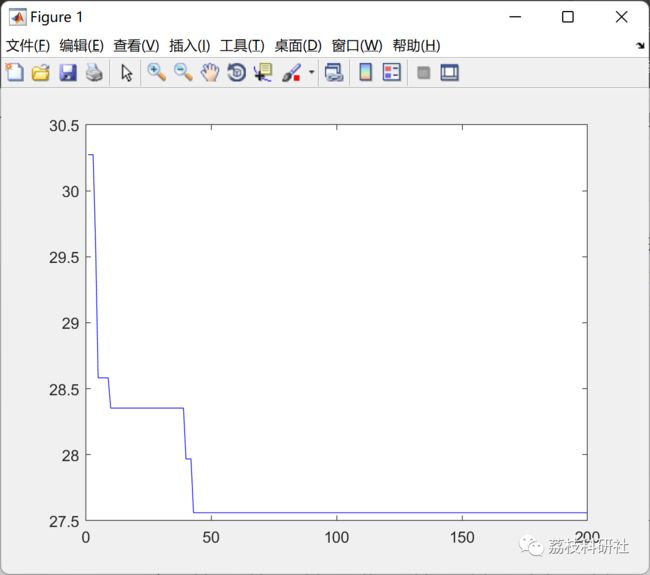Open the 编辑(E) menu
The height and width of the screenshot is (575, 650).
[x=81, y=46]
